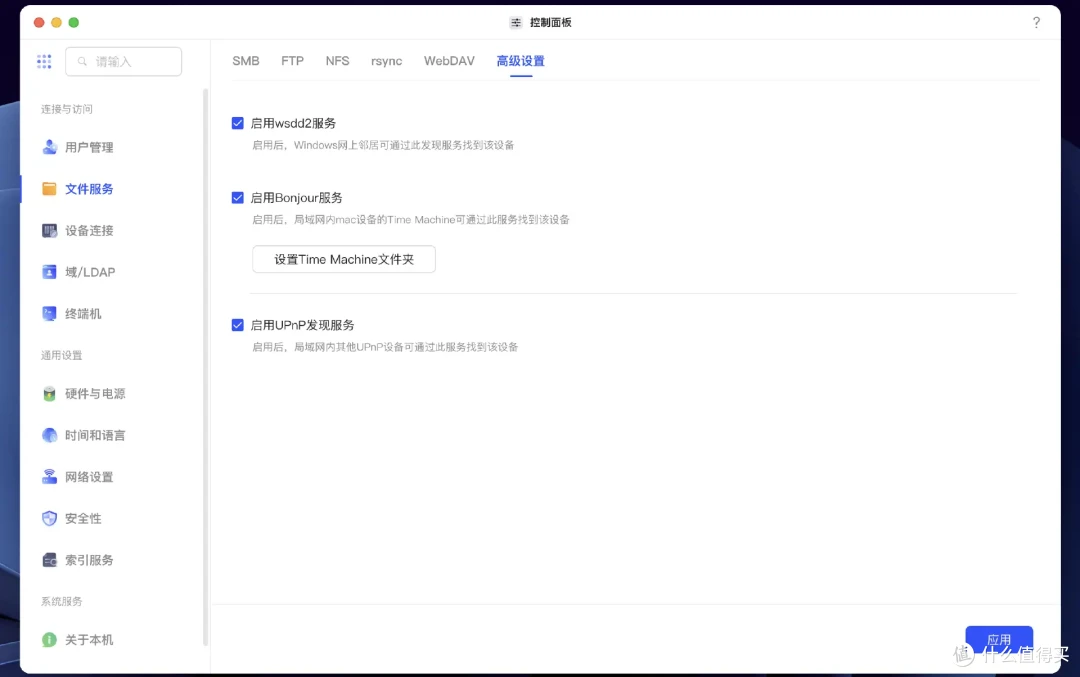
Task: Click the 设备连接 icon
Action: pos(50,230)
